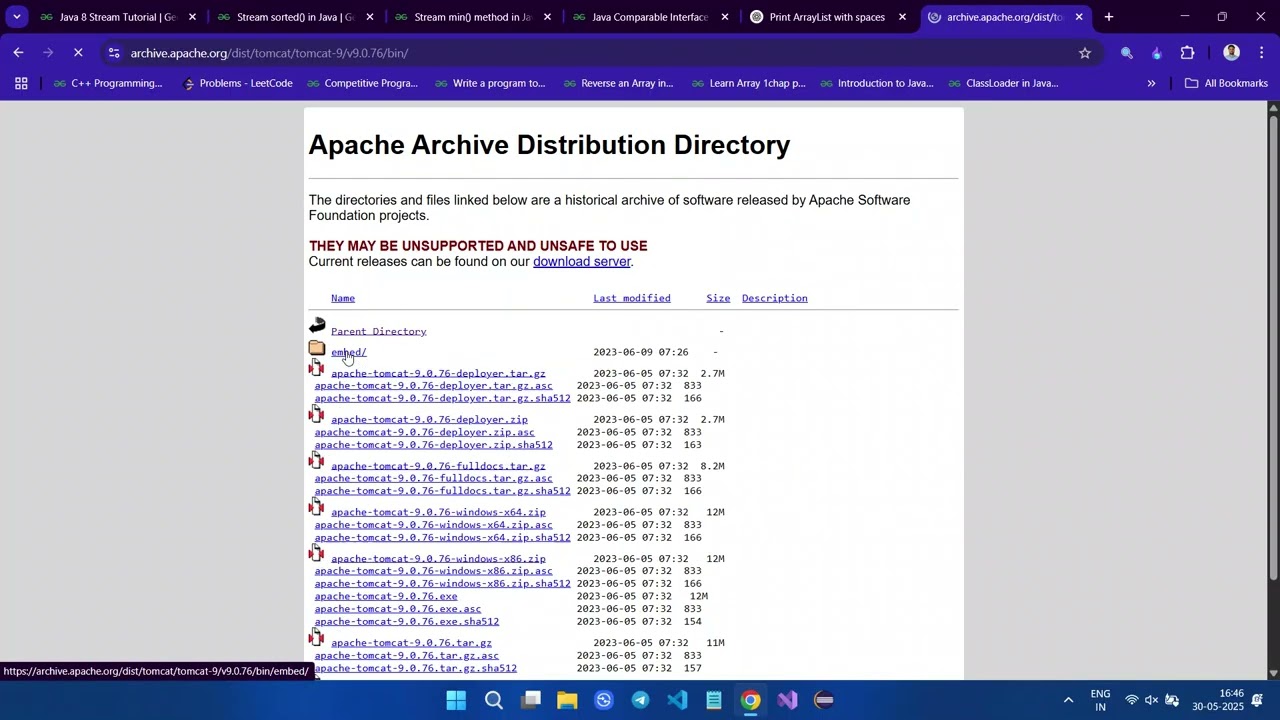This screenshot has height=720, width=1280.
Task: Select the archive.apache.org tab
Action: point(995,17)
